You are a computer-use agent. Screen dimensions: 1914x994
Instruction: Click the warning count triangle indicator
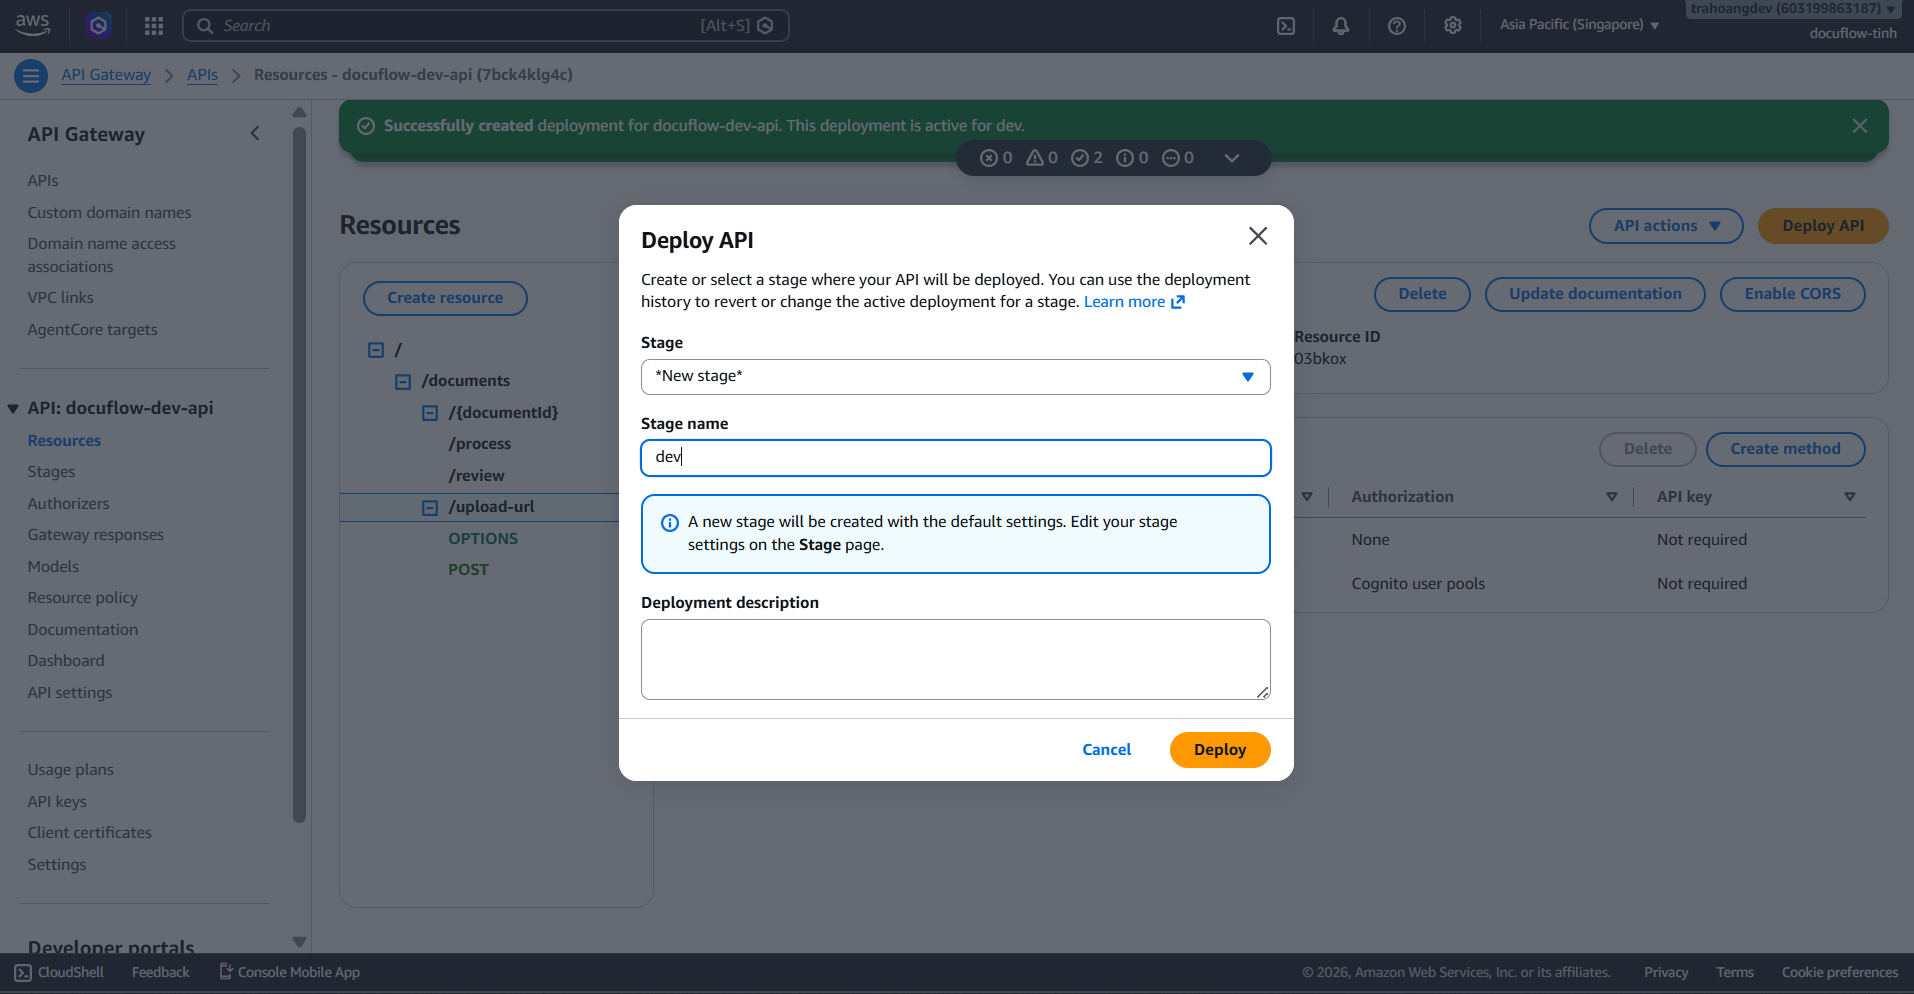[x=1042, y=158]
